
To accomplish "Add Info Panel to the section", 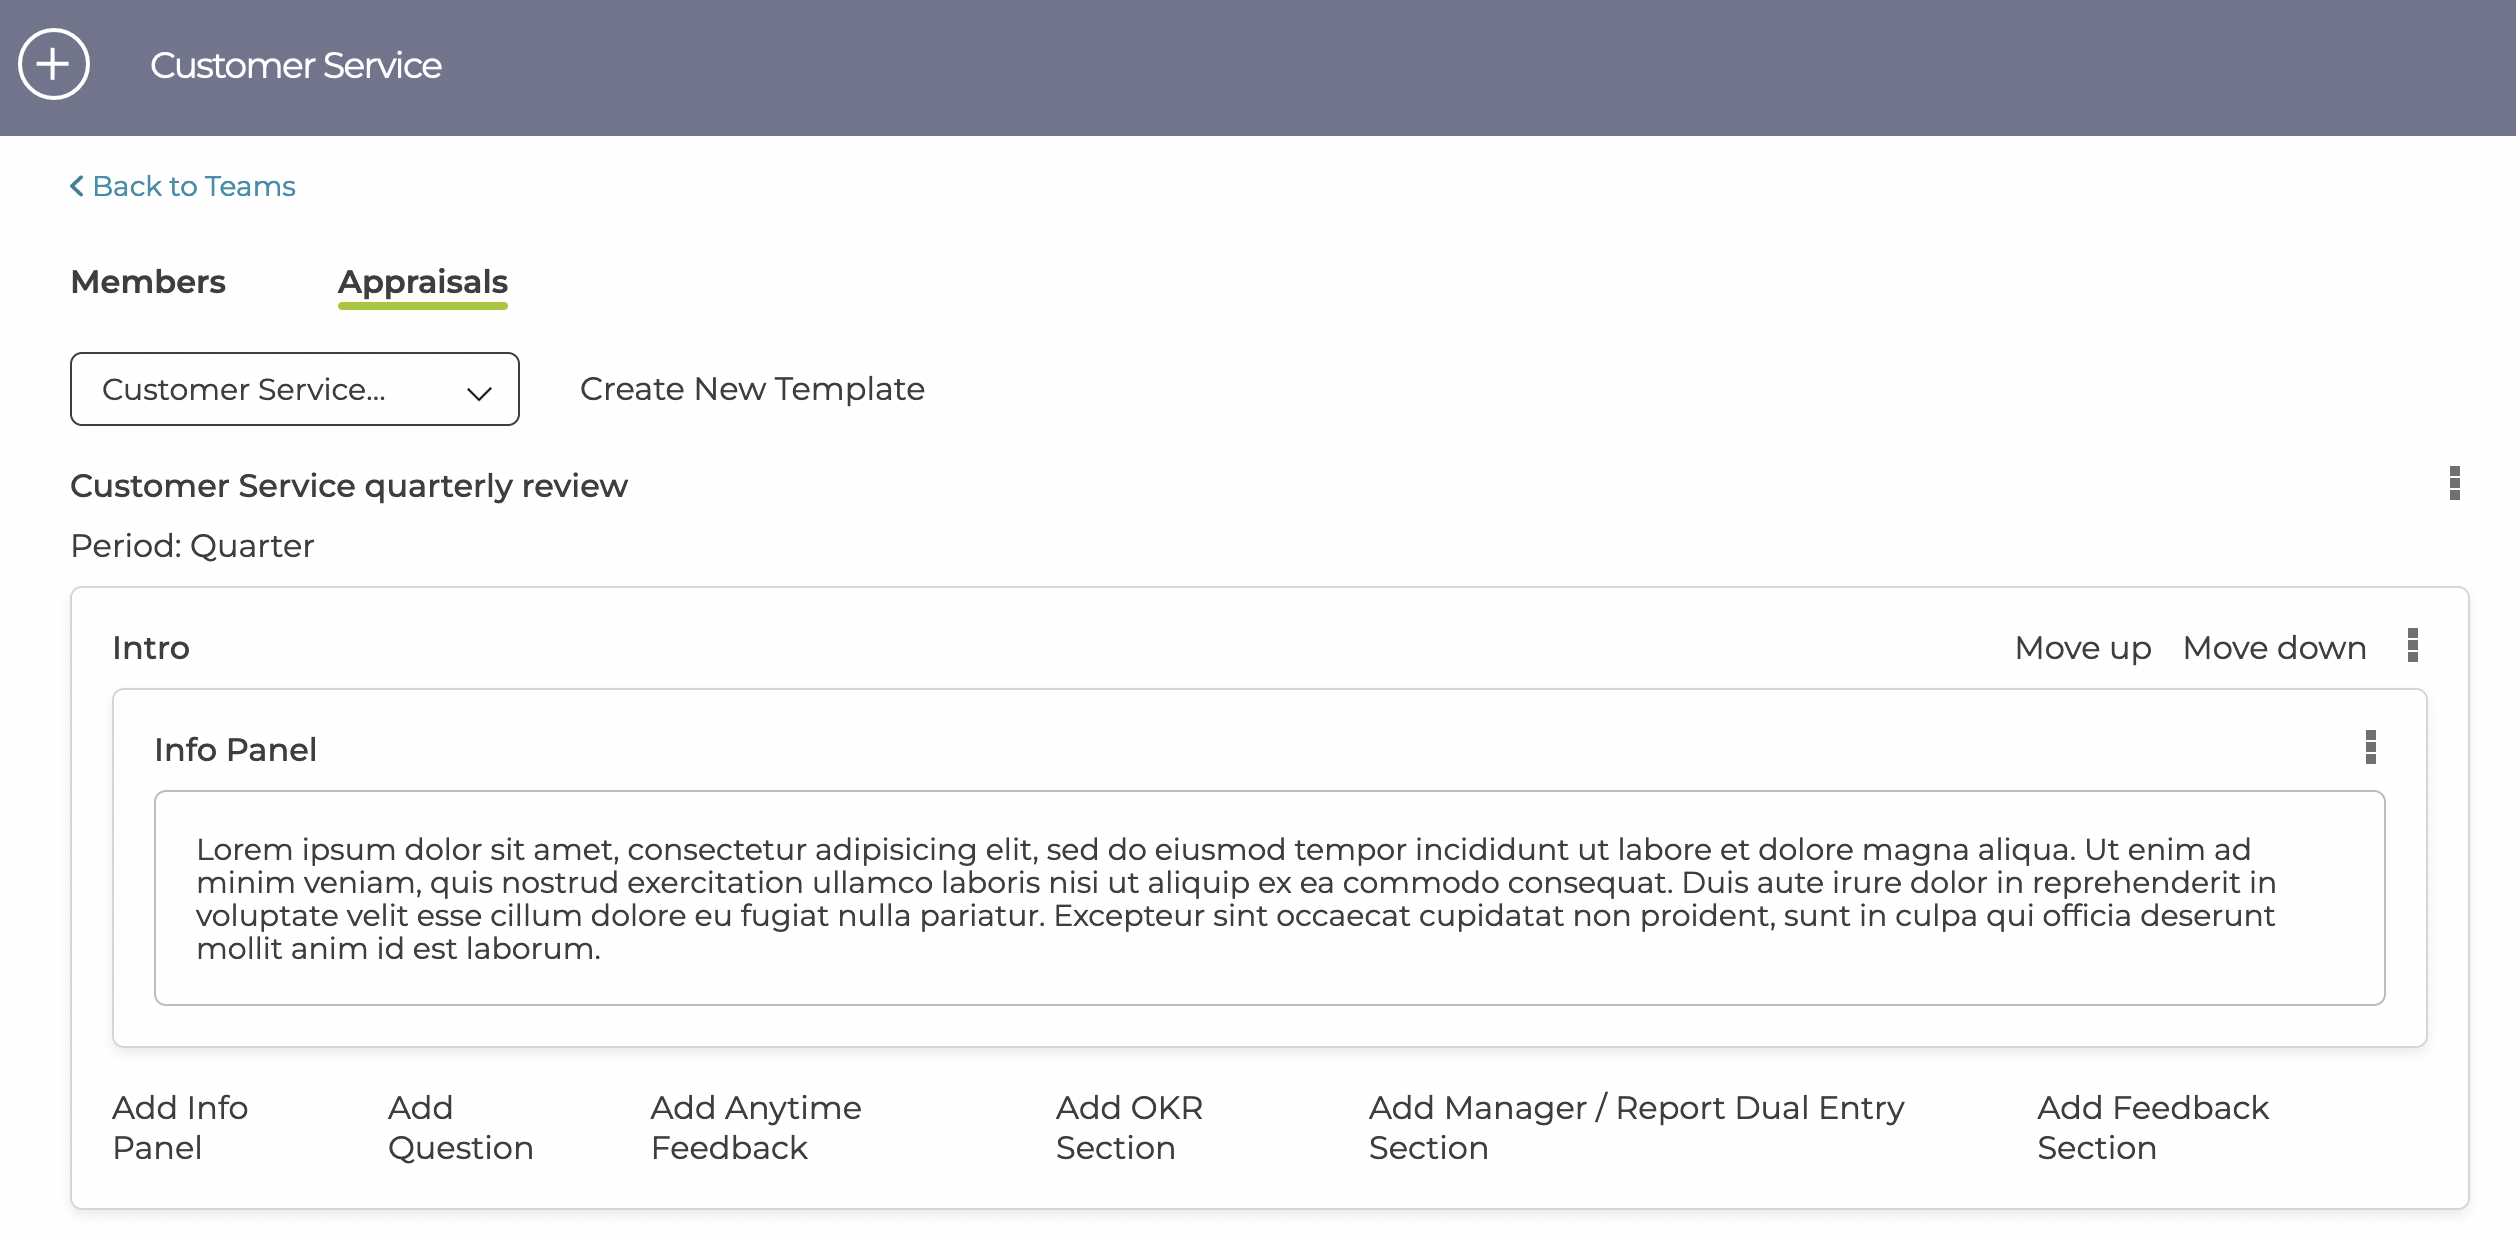I will pos(180,1127).
